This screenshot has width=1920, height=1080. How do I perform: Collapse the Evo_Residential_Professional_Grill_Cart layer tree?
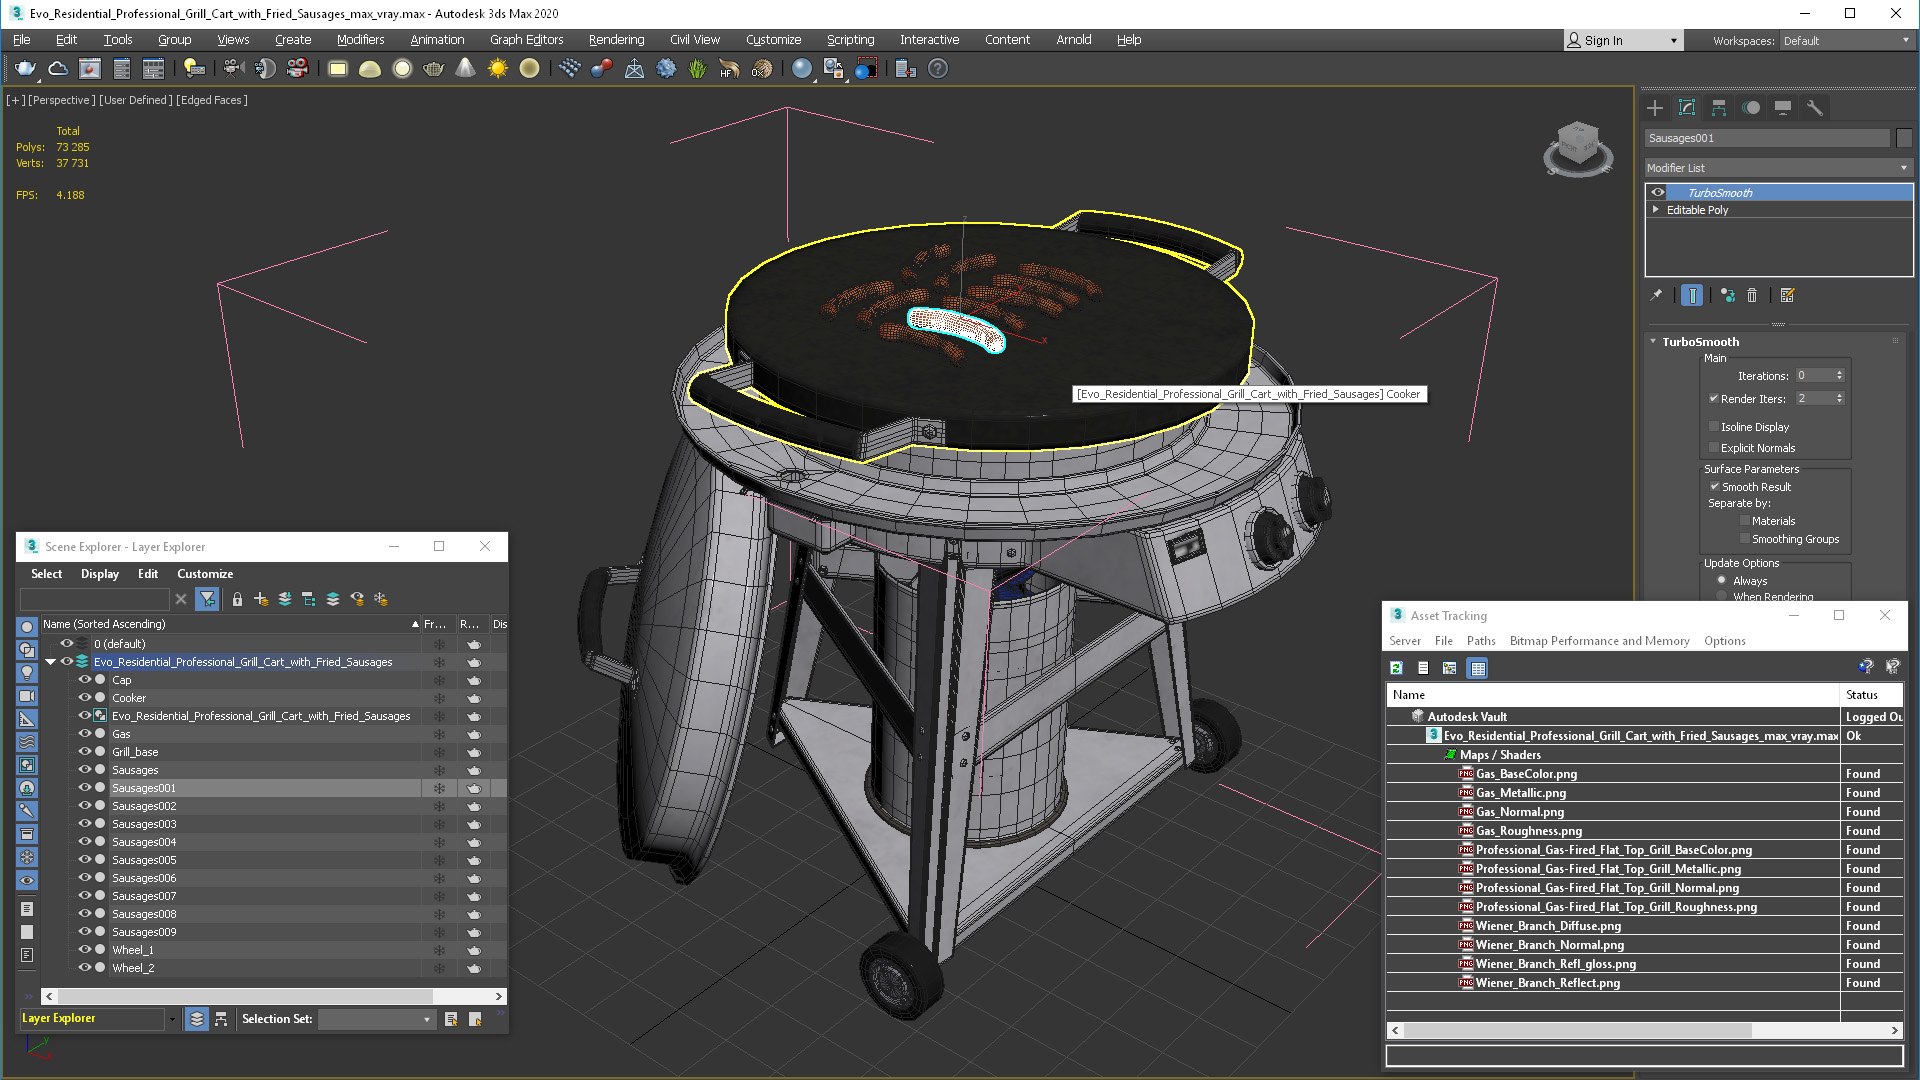coord(50,662)
